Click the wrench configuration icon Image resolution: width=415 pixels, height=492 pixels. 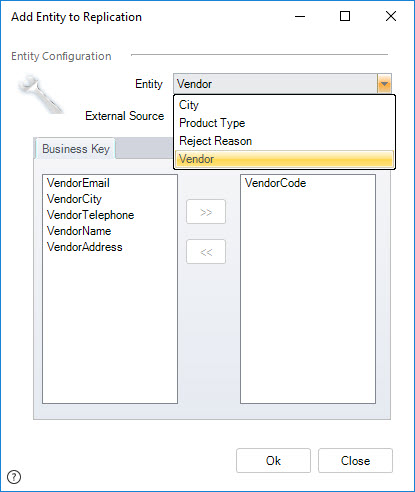click(x=40, y=94)
